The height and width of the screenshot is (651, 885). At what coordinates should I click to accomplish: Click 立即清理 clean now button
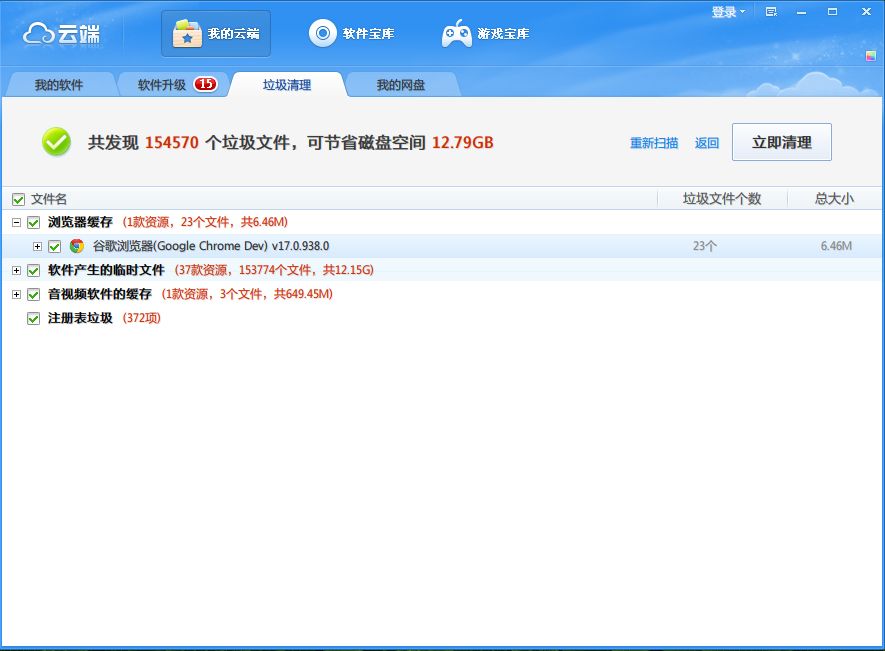[782, 142]
